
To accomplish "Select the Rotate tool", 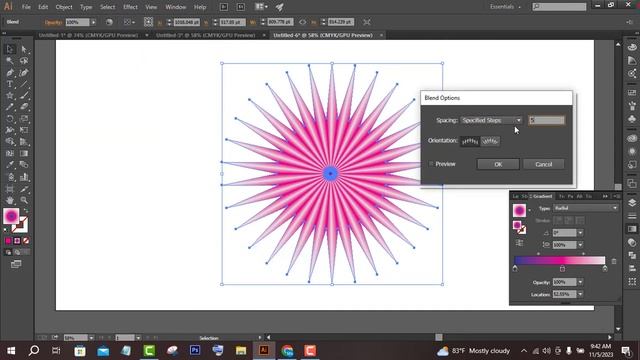I will [x=10, y=119].
